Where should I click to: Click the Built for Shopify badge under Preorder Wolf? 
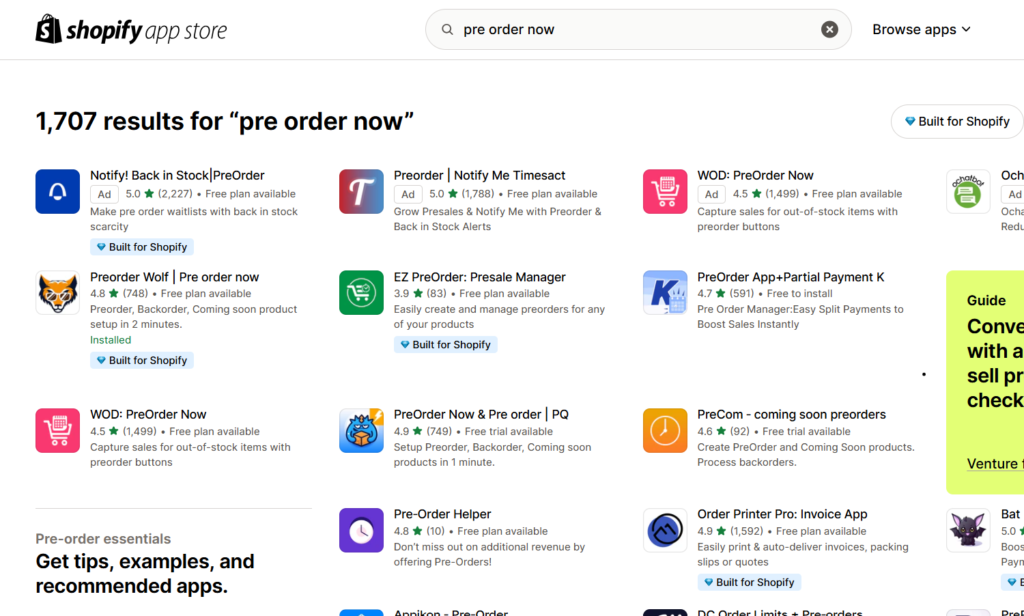point(142,360)
